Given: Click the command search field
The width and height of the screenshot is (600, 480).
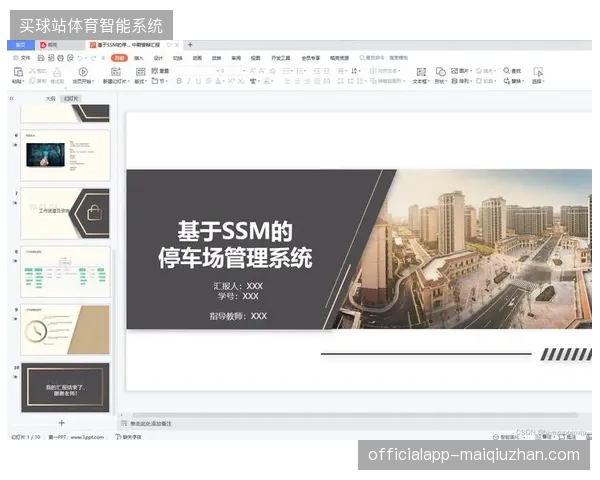Looking at the screenshot, I should [x=384, y=58].
